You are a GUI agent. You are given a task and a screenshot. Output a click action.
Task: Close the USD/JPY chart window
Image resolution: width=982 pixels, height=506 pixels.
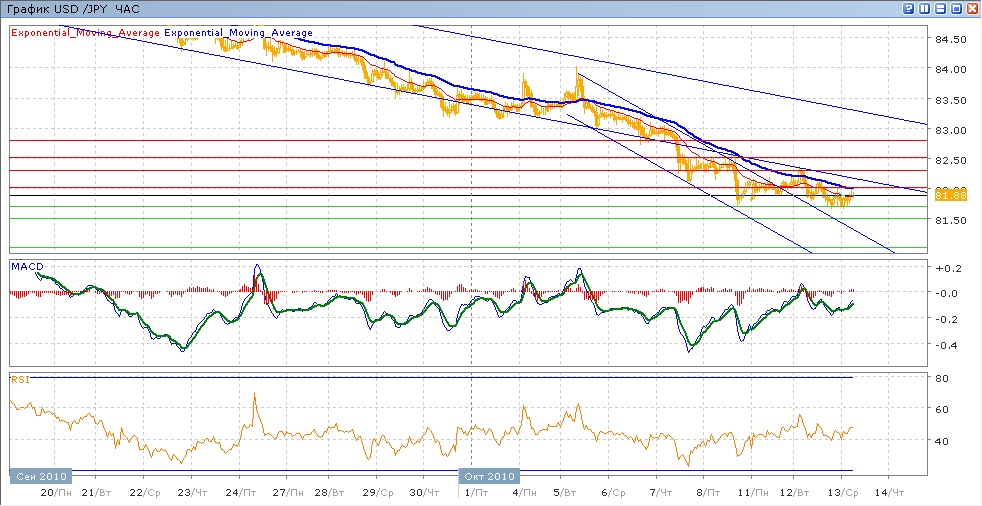[x=972, y=8]
